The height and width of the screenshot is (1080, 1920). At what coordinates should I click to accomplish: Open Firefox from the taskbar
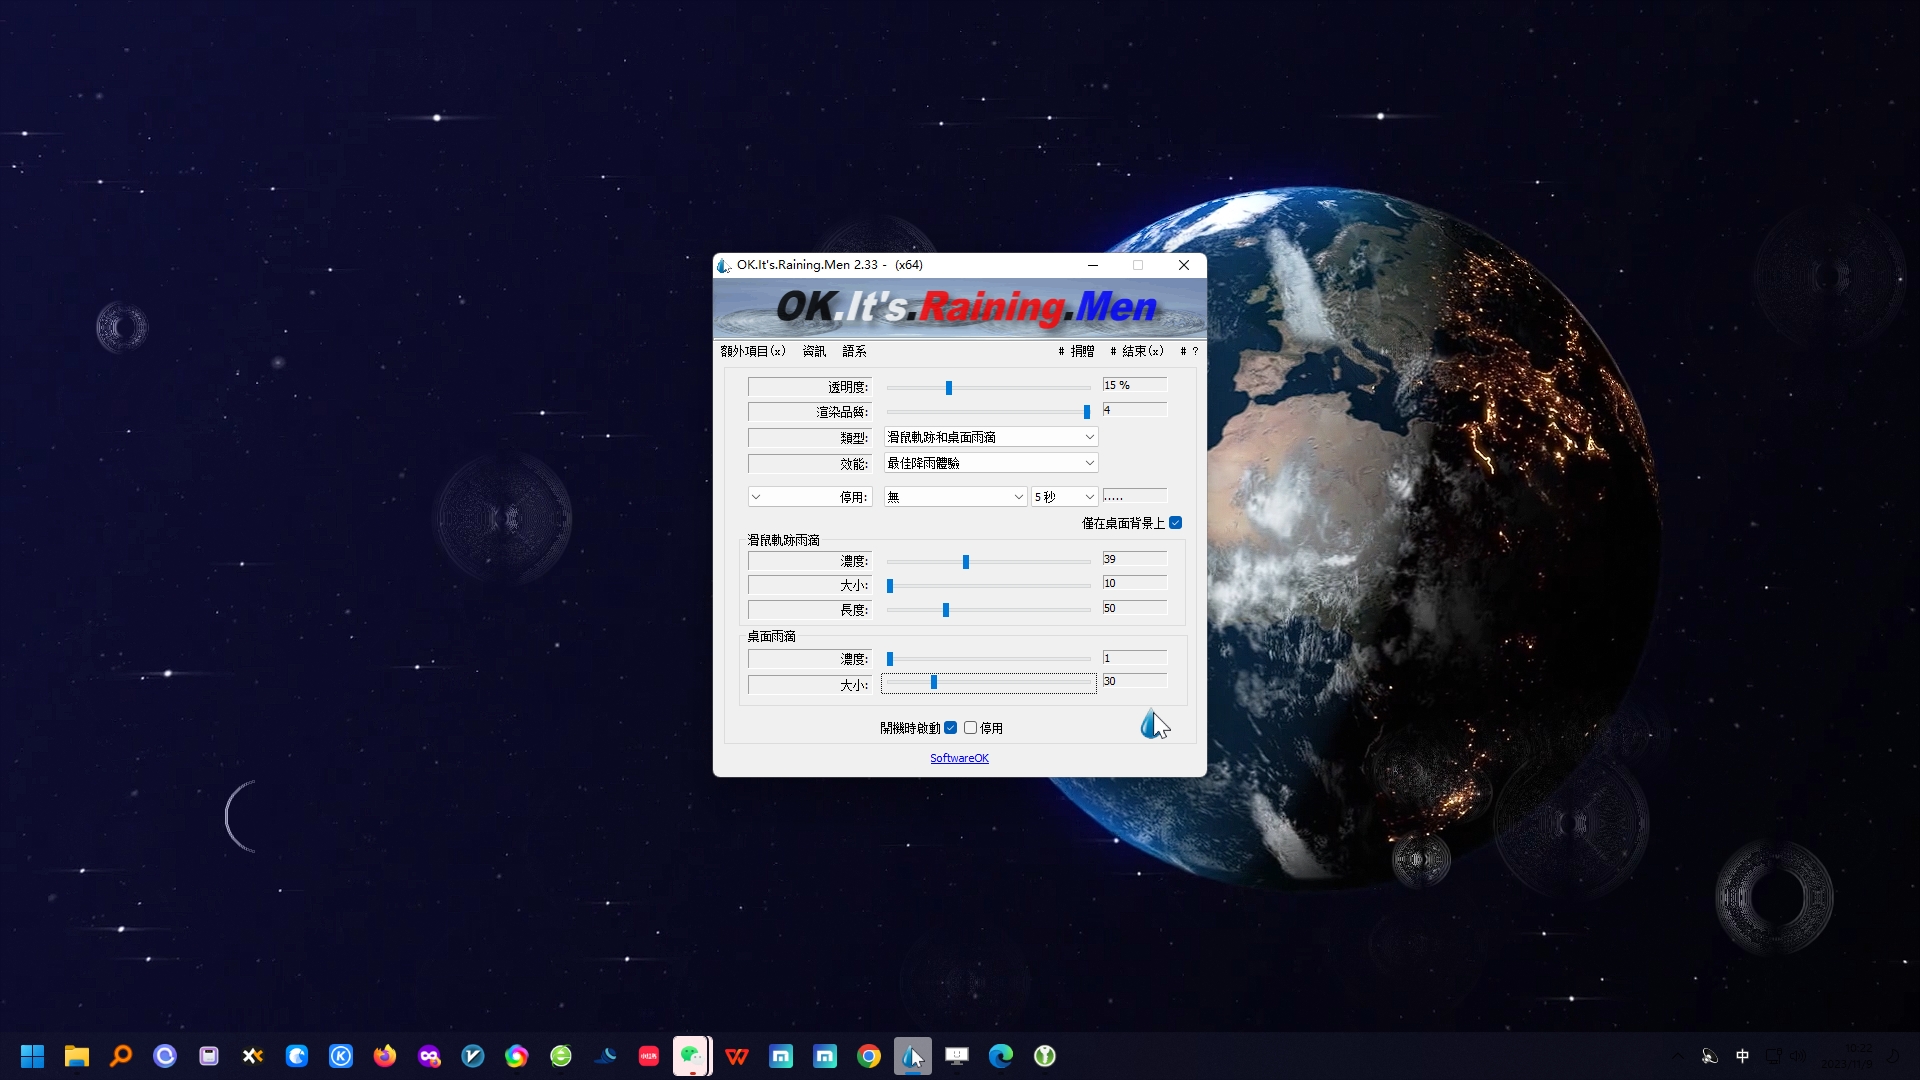(385, 1056)
